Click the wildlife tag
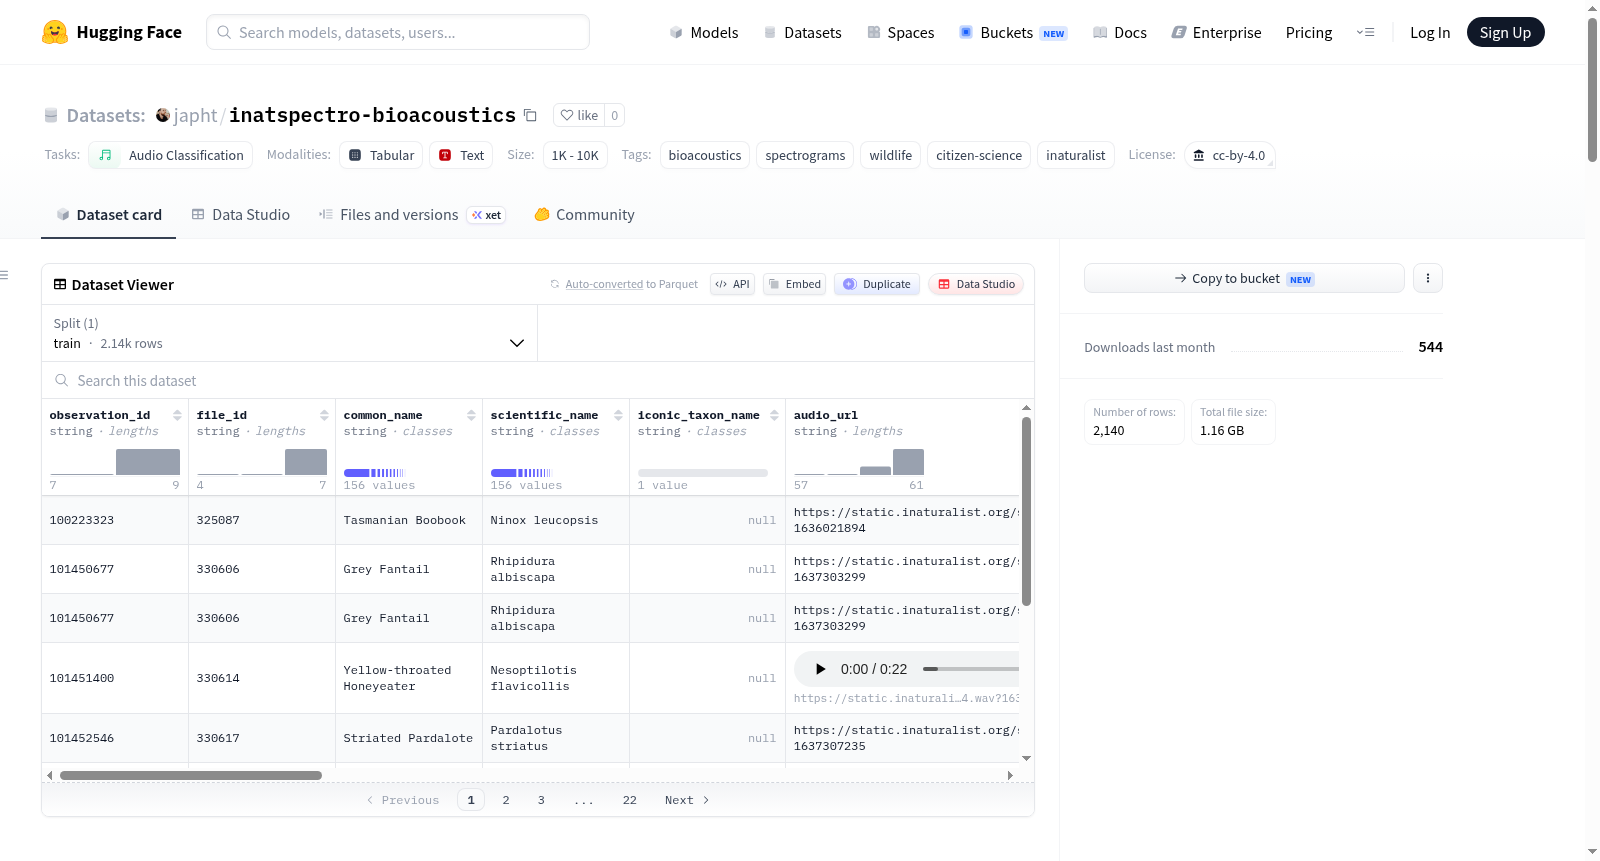Screen dimensions: 1600x861 890,155
